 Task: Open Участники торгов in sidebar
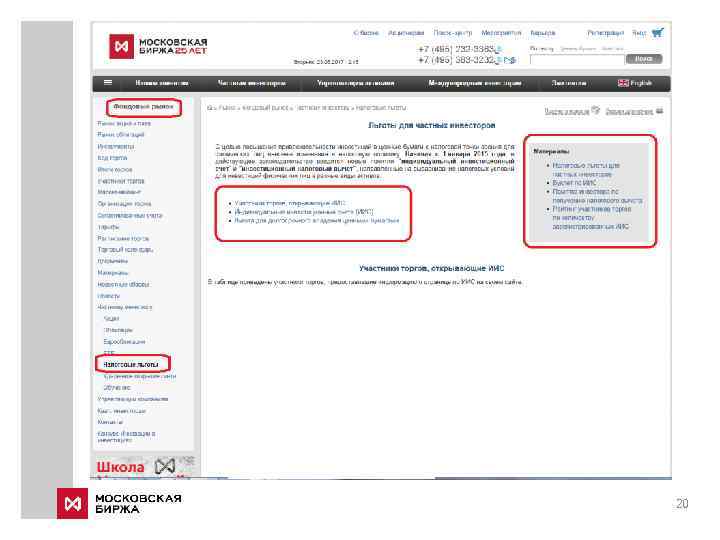click(121, 181)
